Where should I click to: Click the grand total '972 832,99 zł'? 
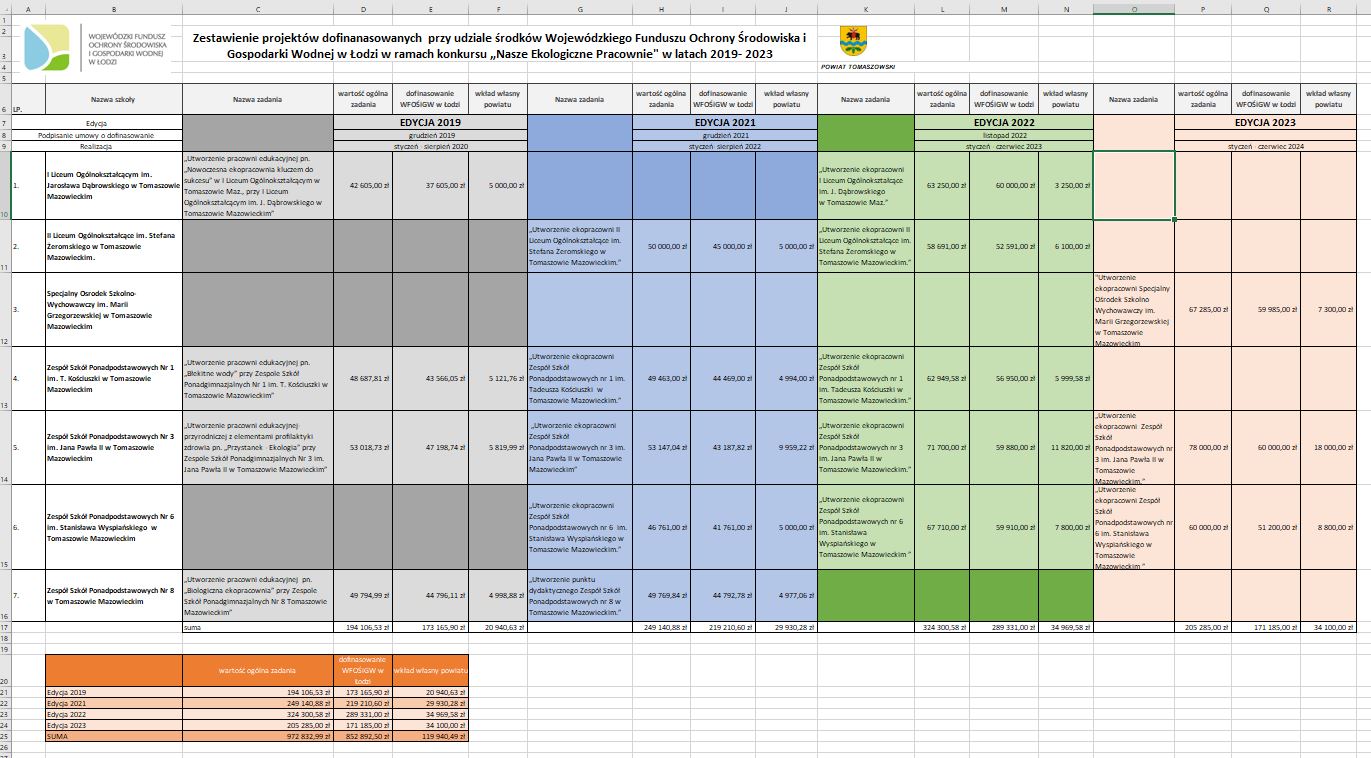pos(258,736)
